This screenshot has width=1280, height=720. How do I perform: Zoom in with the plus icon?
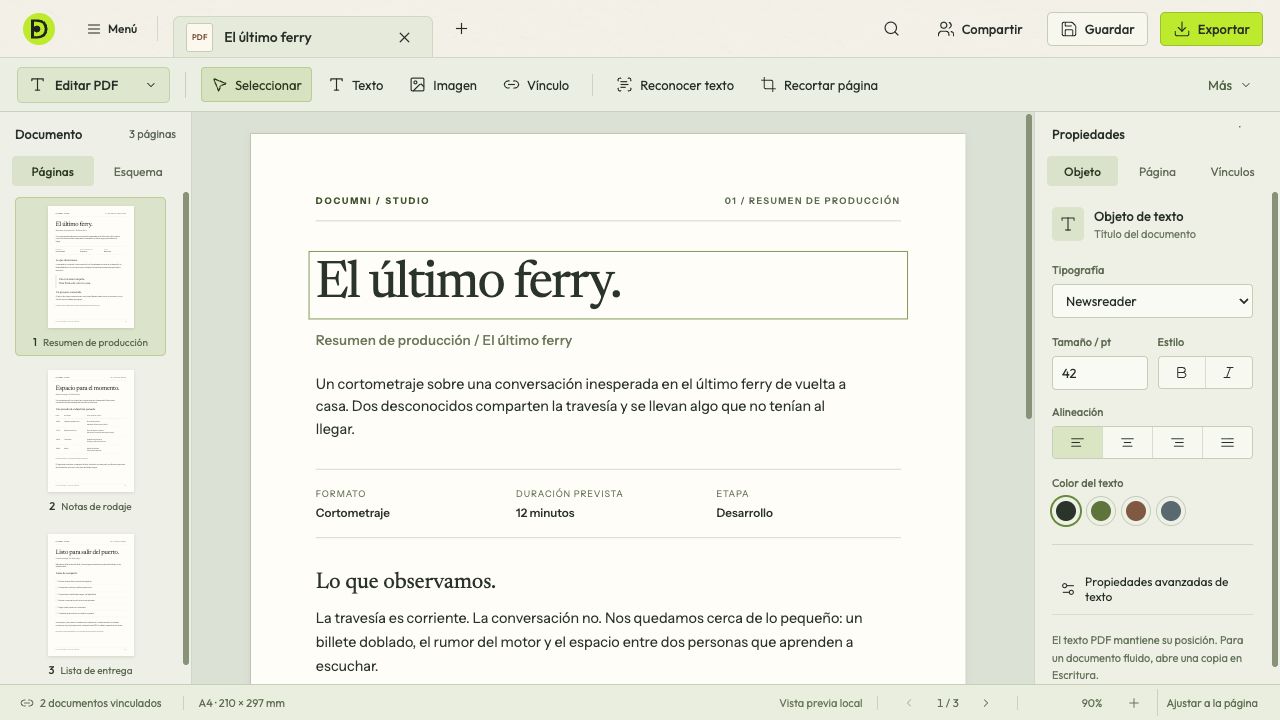(x=1133, y=703)
